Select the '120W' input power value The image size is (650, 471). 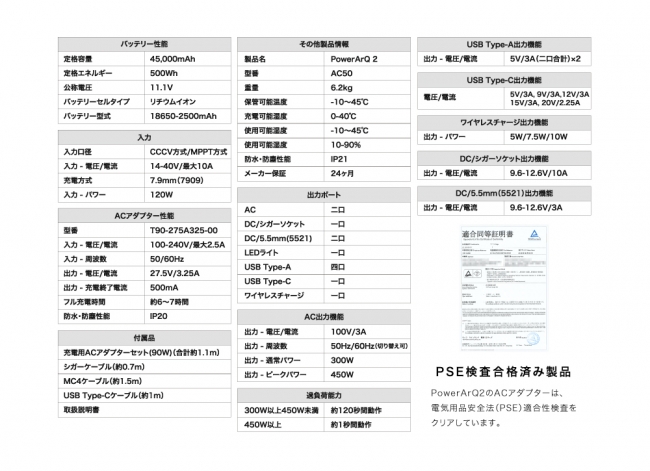pos(161,194)
